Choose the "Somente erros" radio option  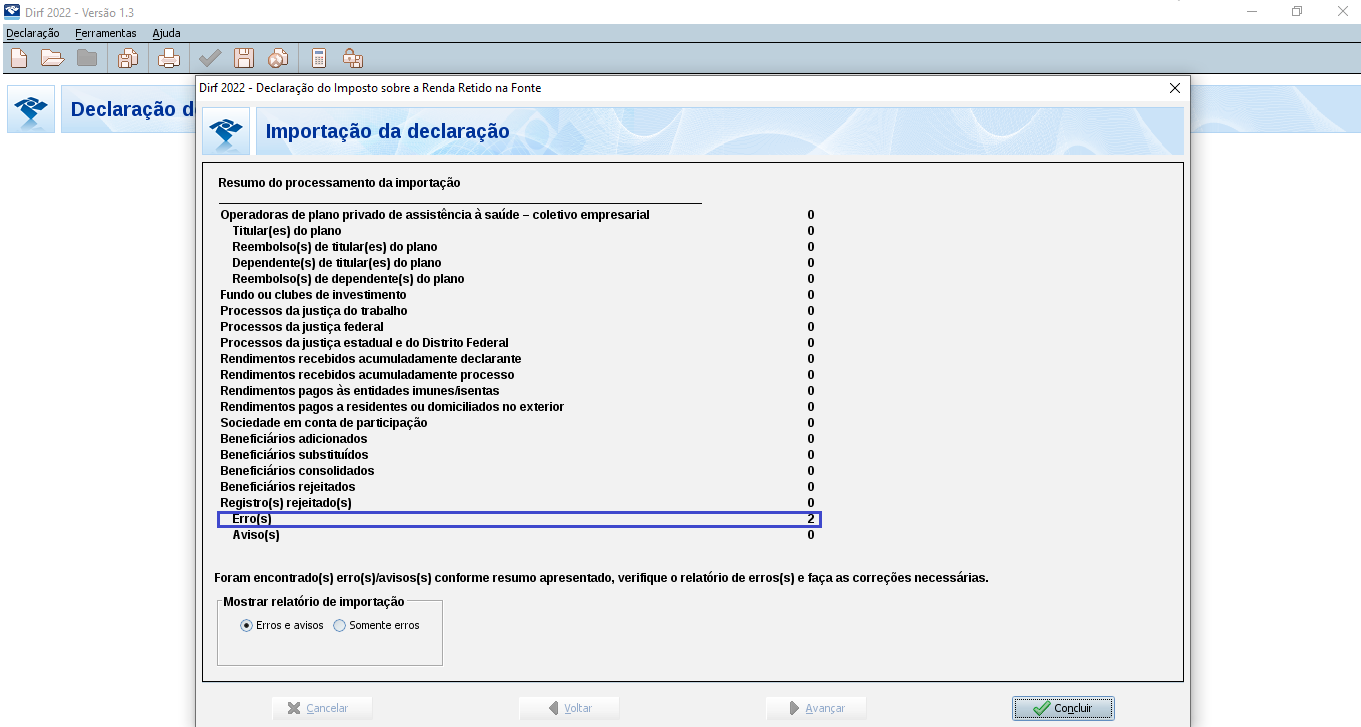(376, 625)
